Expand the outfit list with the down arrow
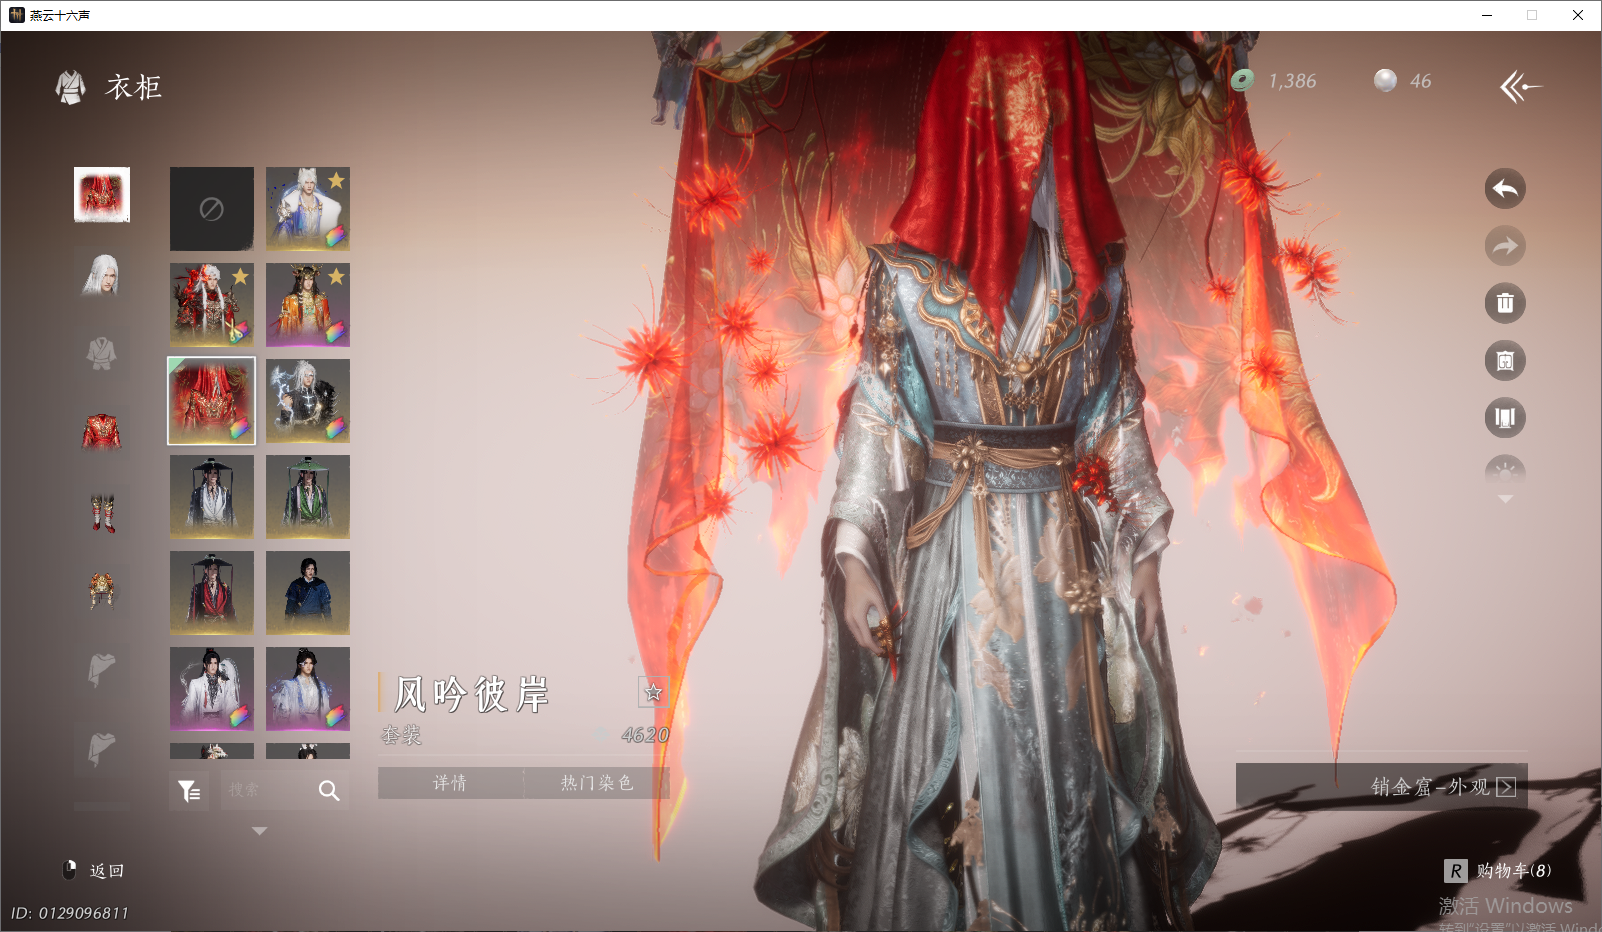The width and height of the screenshot is (1602, 932). pos(260,831)
